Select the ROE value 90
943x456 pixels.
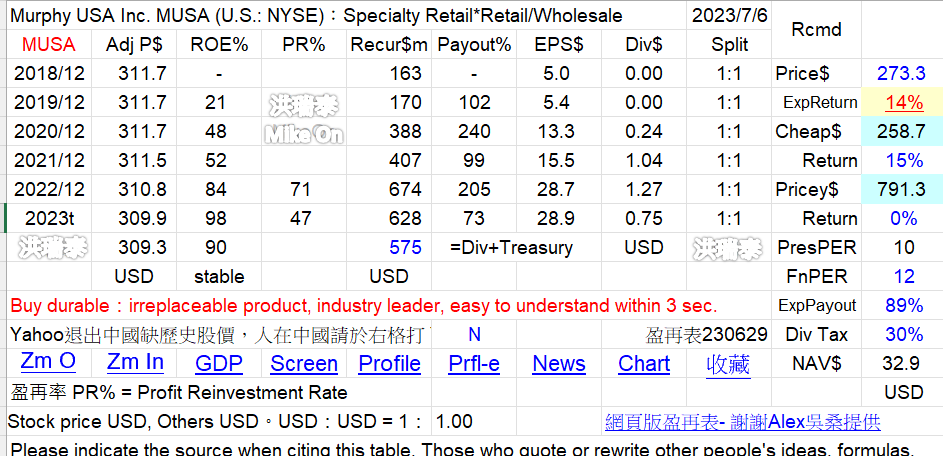tap(219, 247)
